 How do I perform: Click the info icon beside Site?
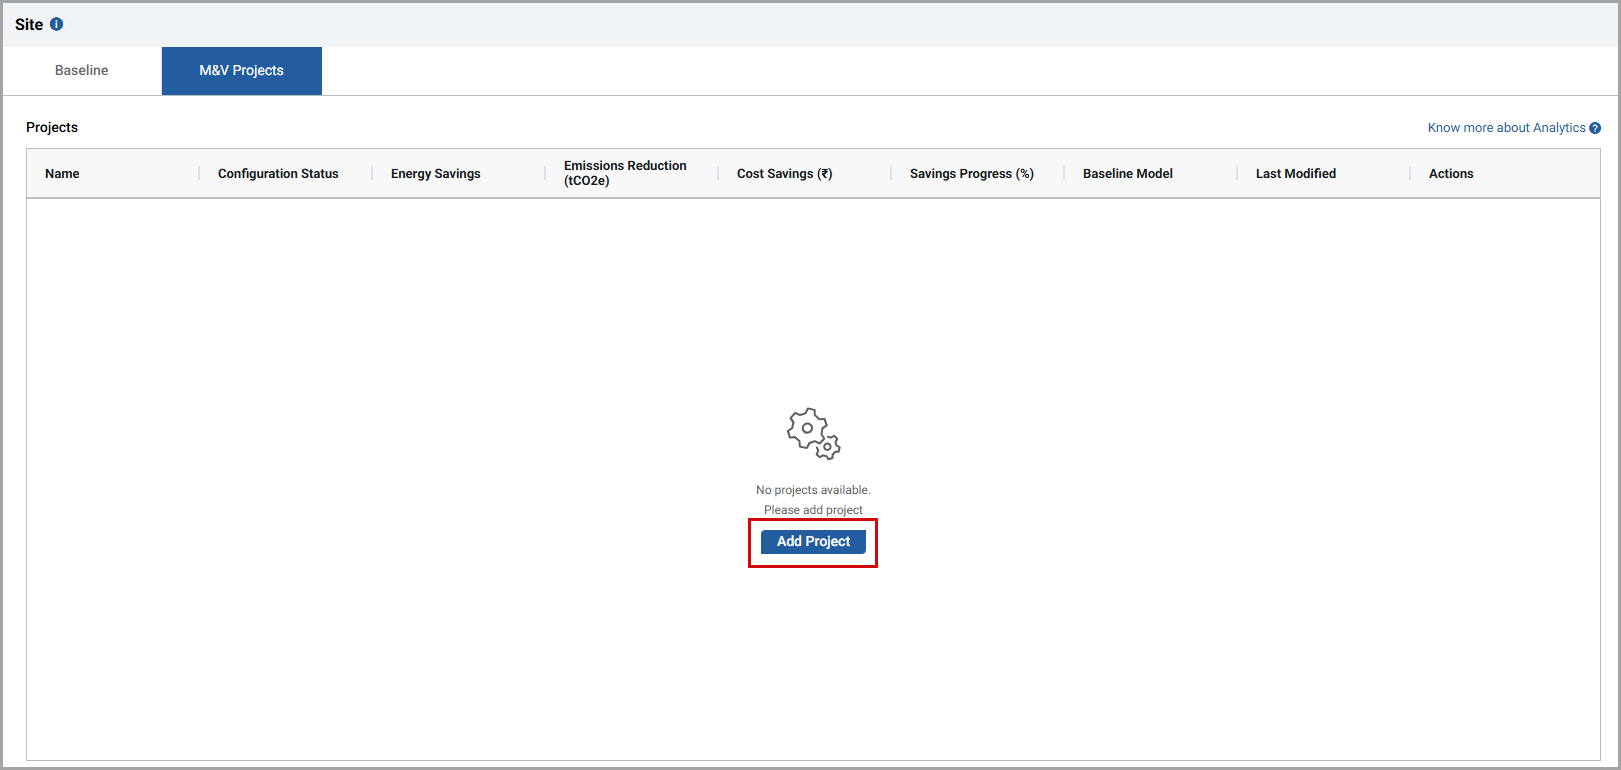tap(56, 24)
